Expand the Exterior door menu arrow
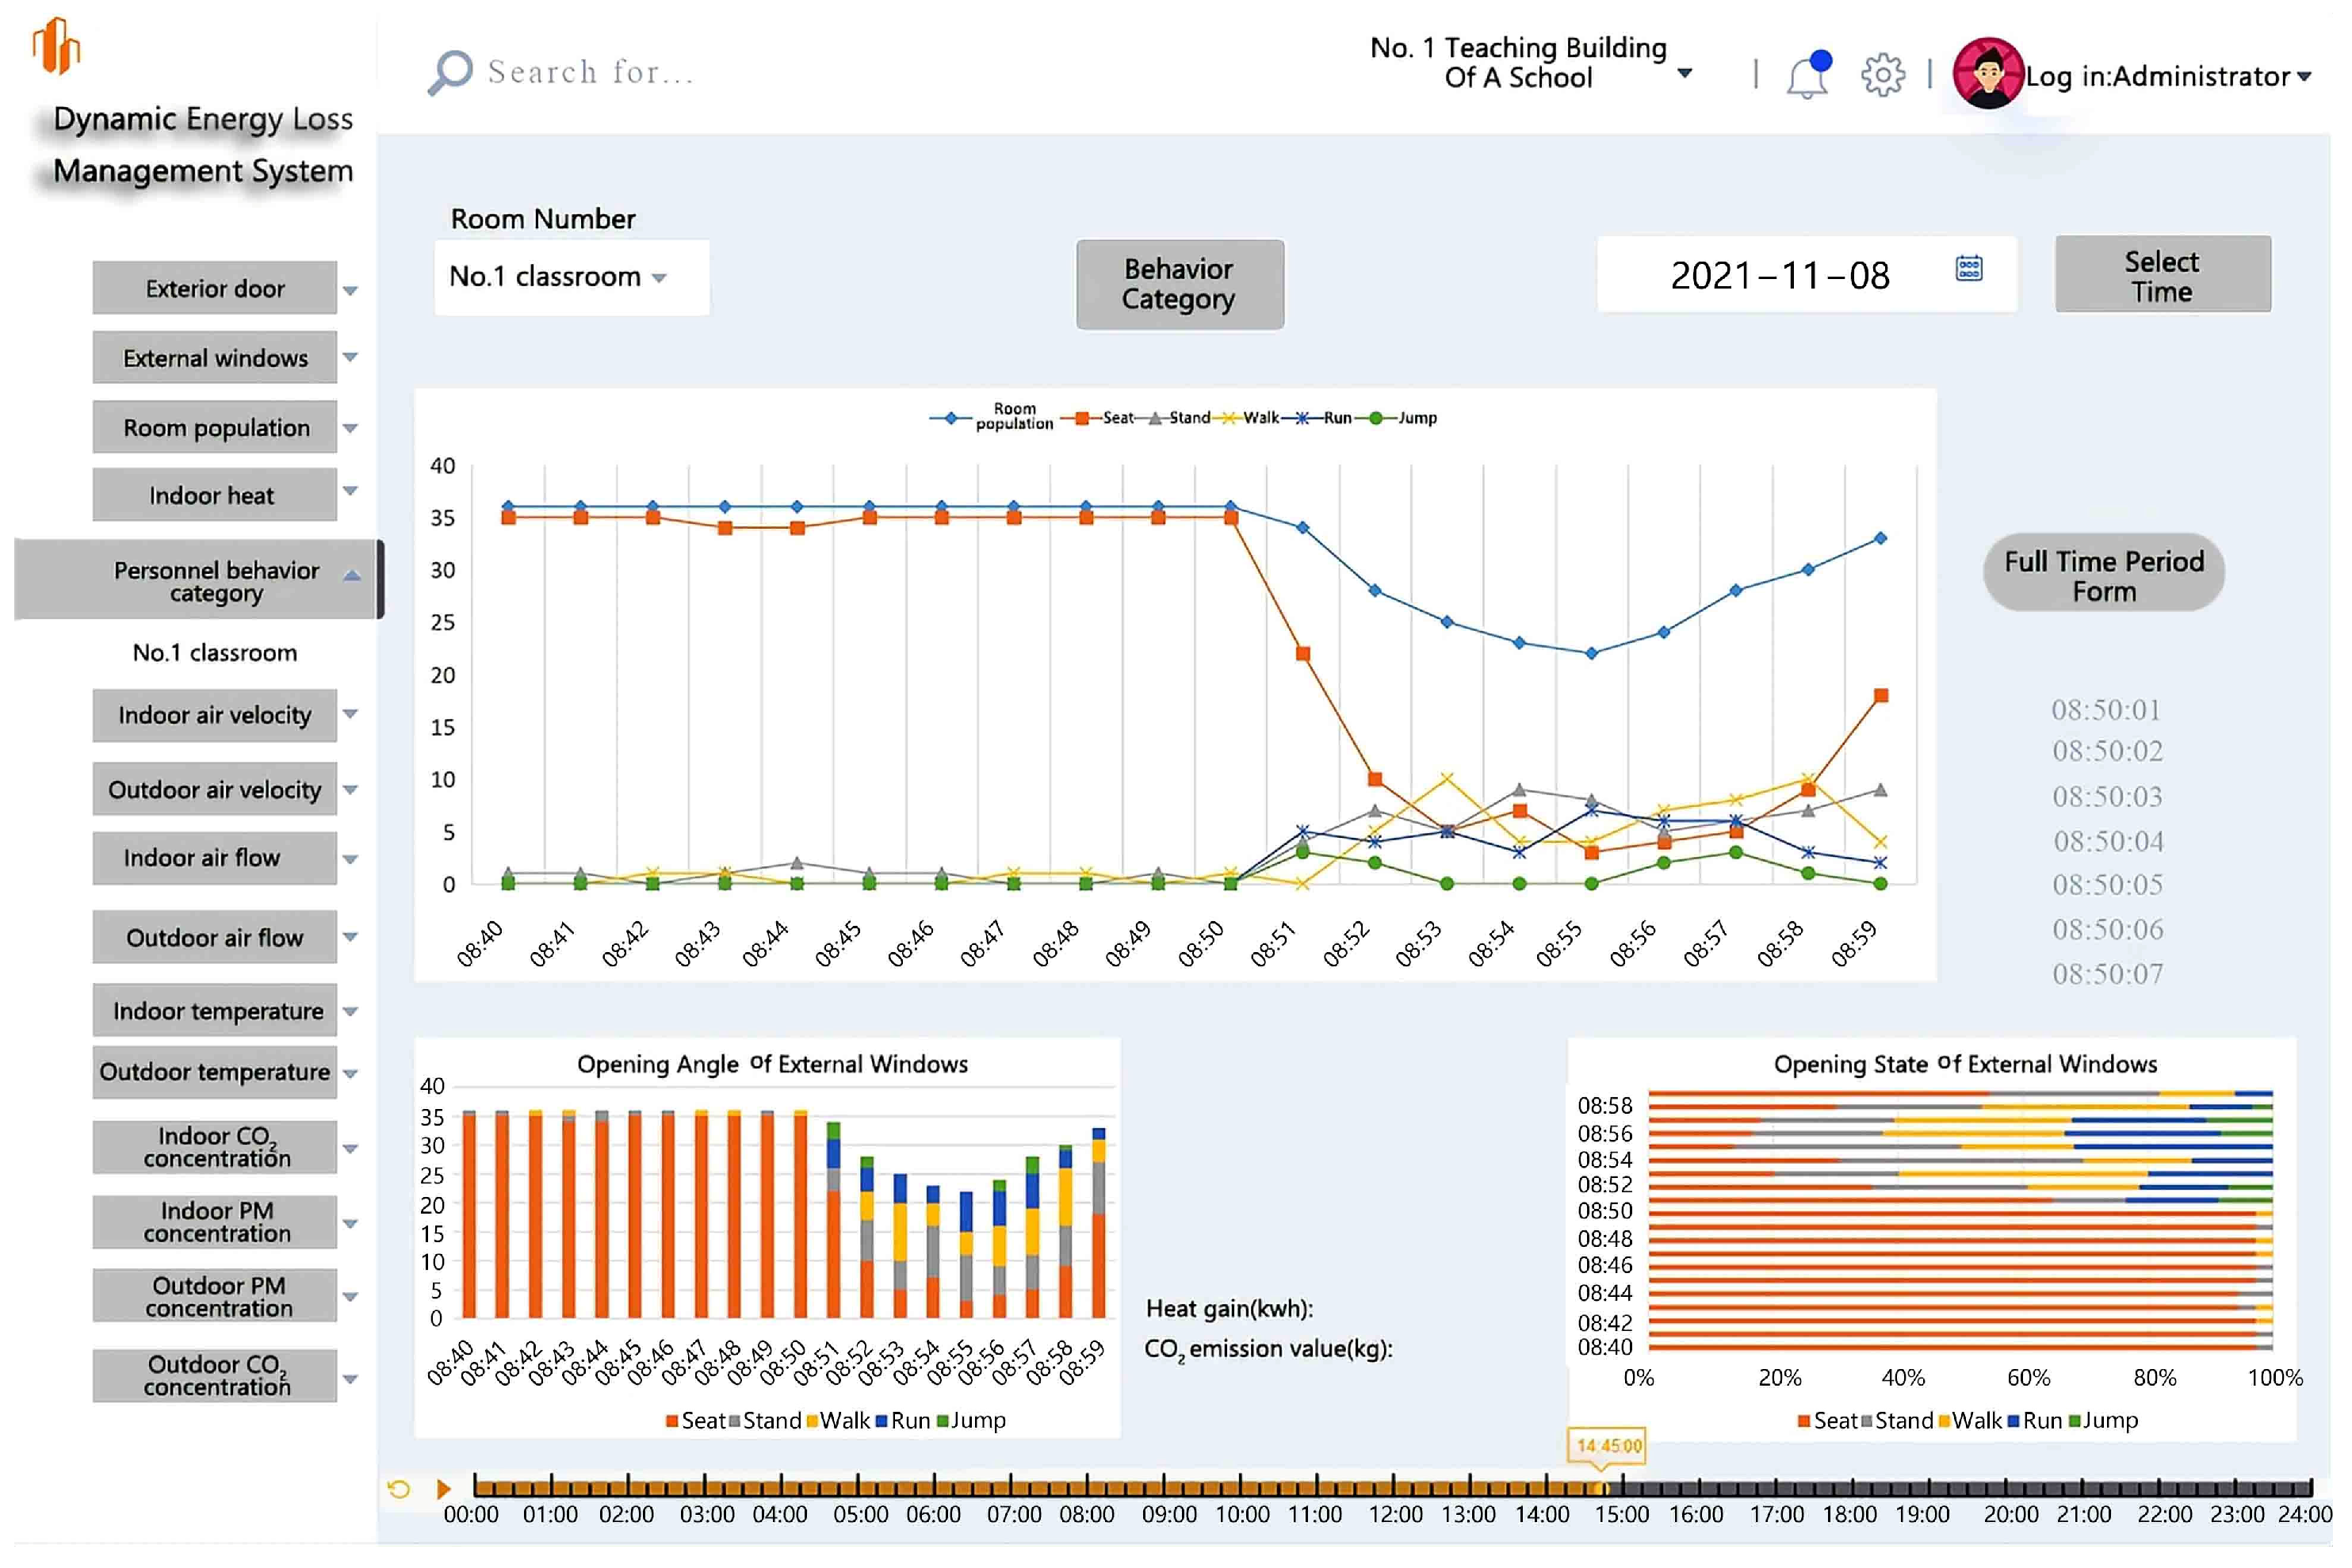The width and height of the screenshot is (2352, 1568). (x=350, y=290)
